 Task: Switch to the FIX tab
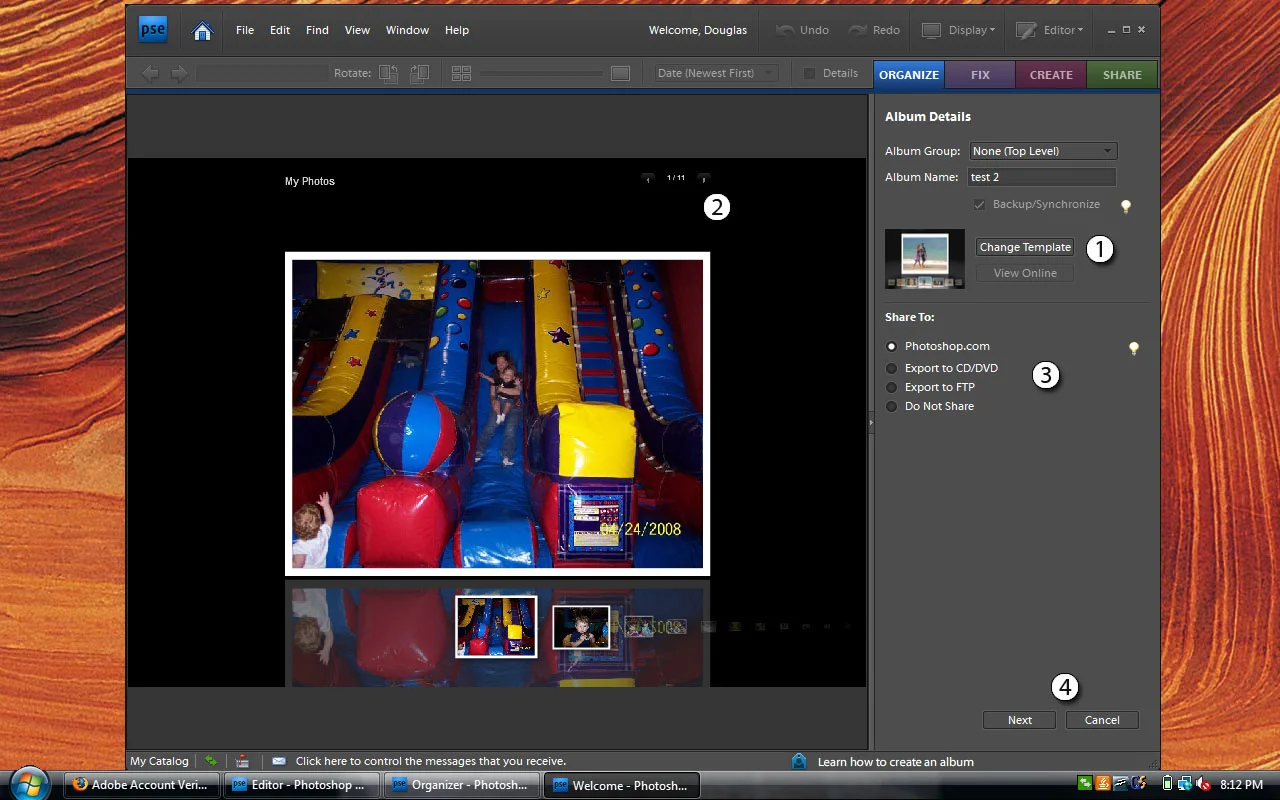980,75
